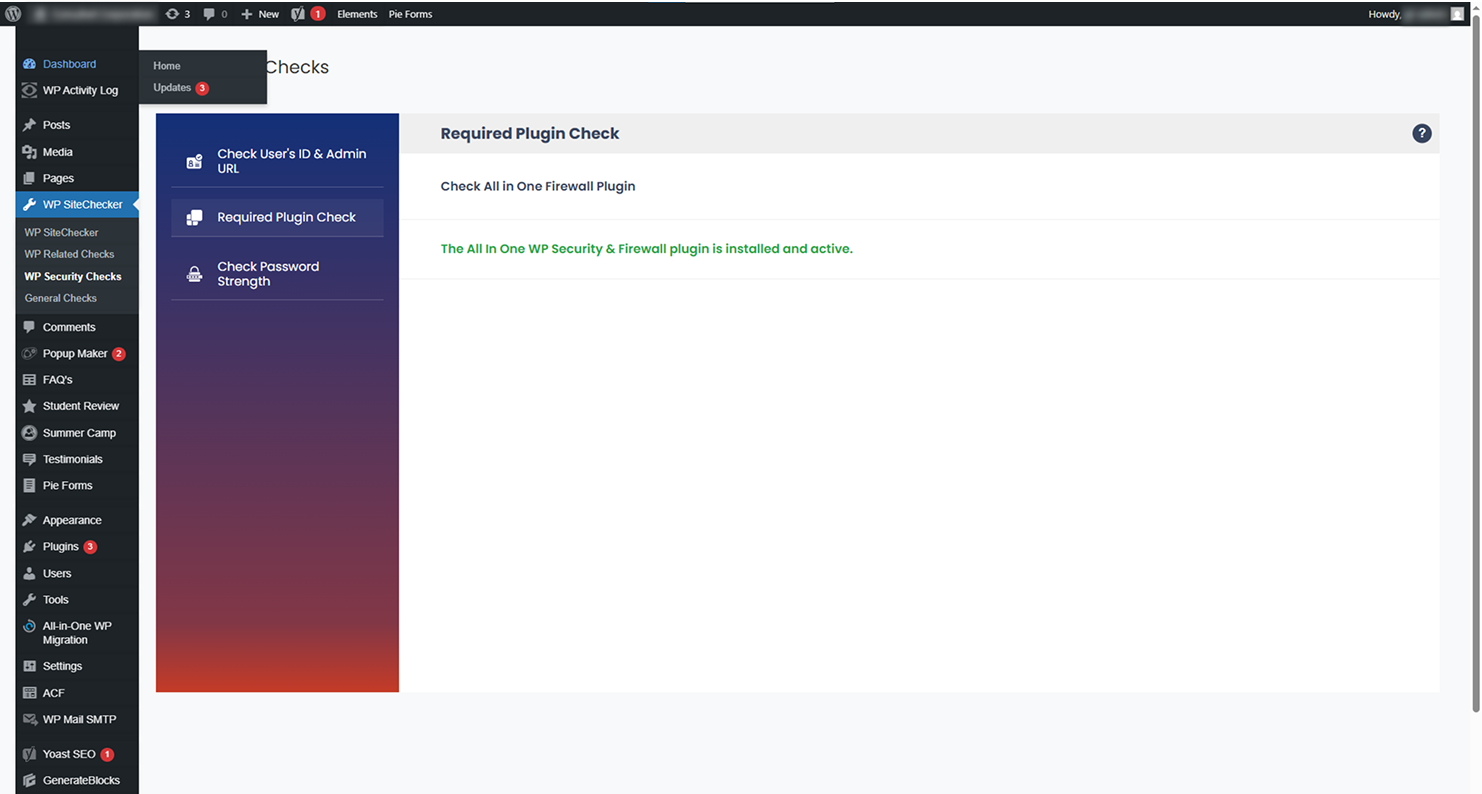The image size is (1482, 794).
Task: Click the Yoast icon in the top admin bar
Action: (298, 14)
